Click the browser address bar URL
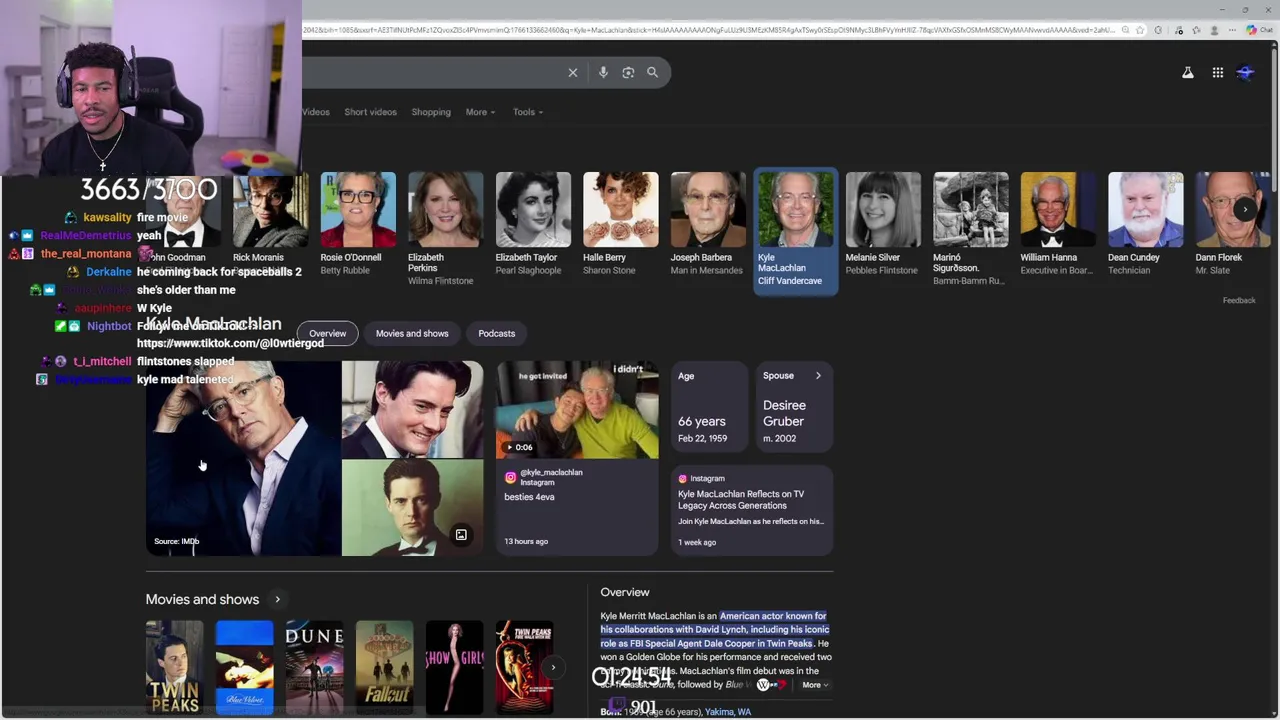1280x720 pixels. tap(708, 30)
